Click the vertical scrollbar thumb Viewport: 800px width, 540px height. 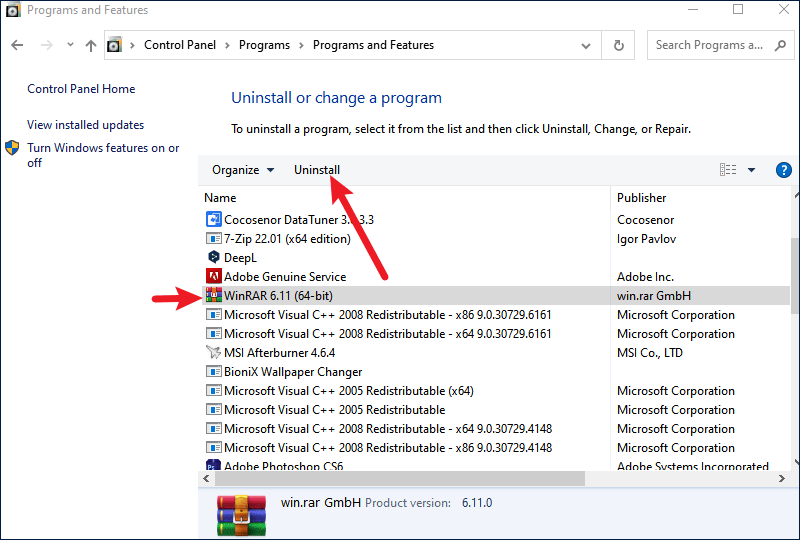(x=795, y=276)
